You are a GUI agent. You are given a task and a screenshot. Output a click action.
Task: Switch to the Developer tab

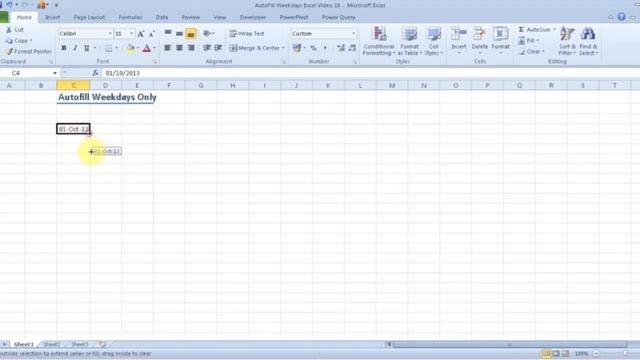(x=253, y=18)
